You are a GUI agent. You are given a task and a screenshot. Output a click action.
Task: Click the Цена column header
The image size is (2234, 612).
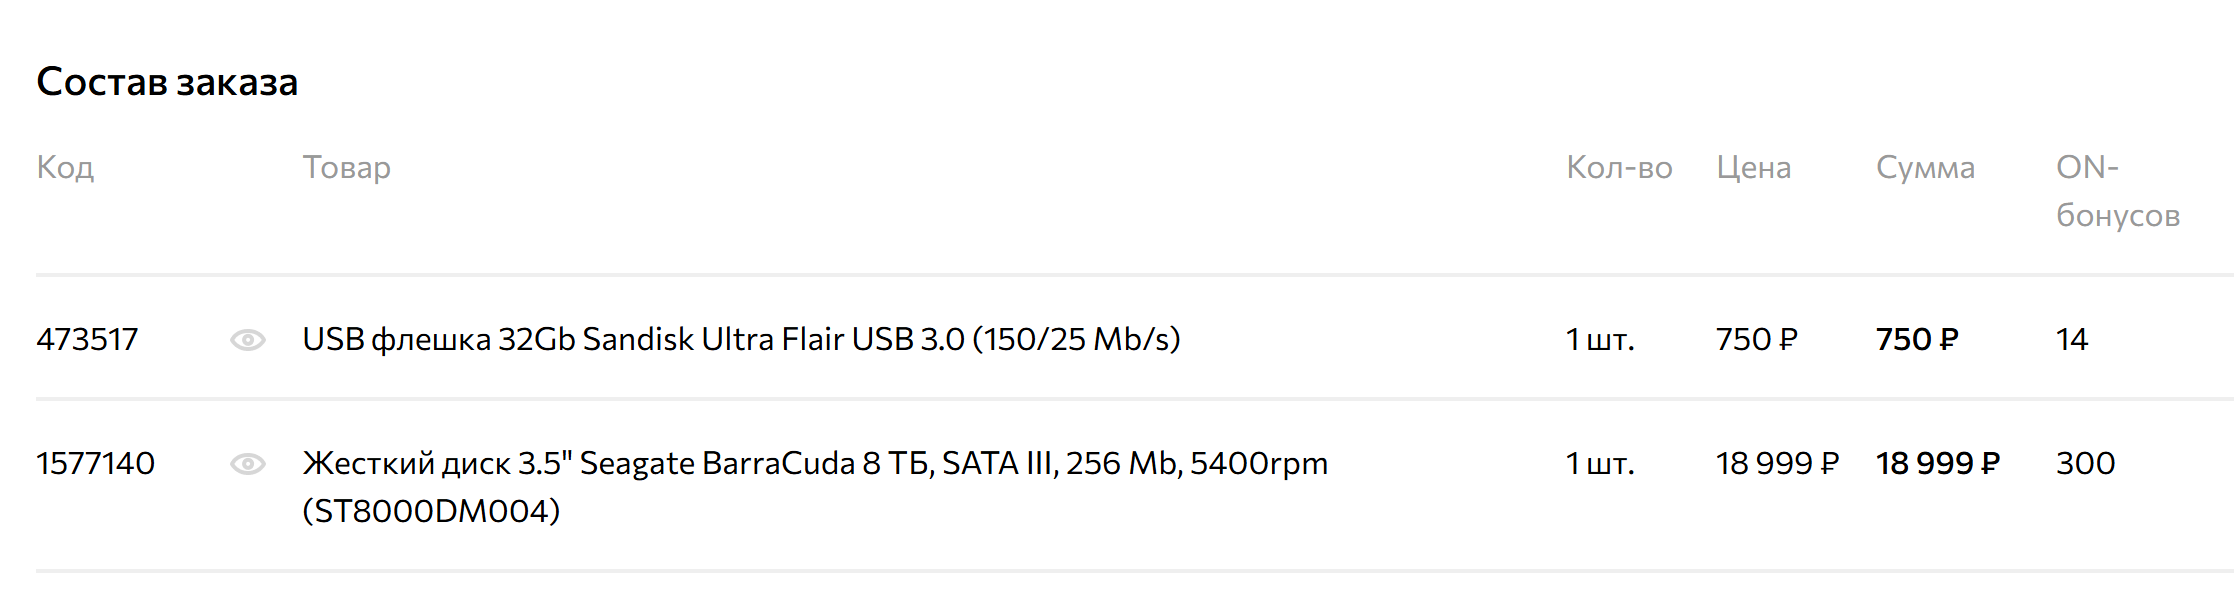(1753, 168)
